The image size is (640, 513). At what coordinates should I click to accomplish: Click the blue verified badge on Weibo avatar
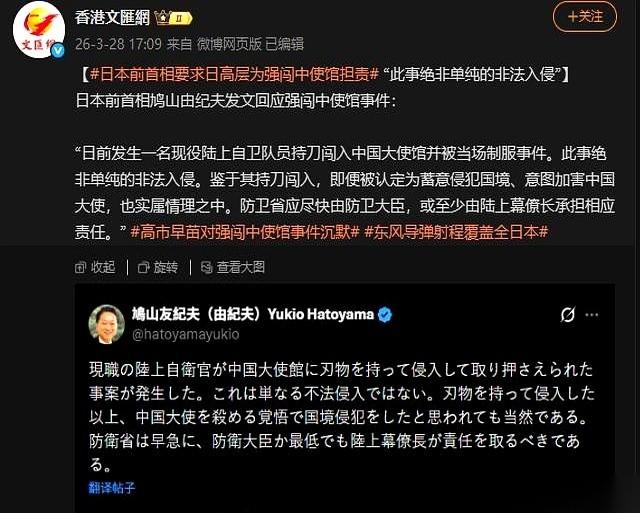click(58, 50)
